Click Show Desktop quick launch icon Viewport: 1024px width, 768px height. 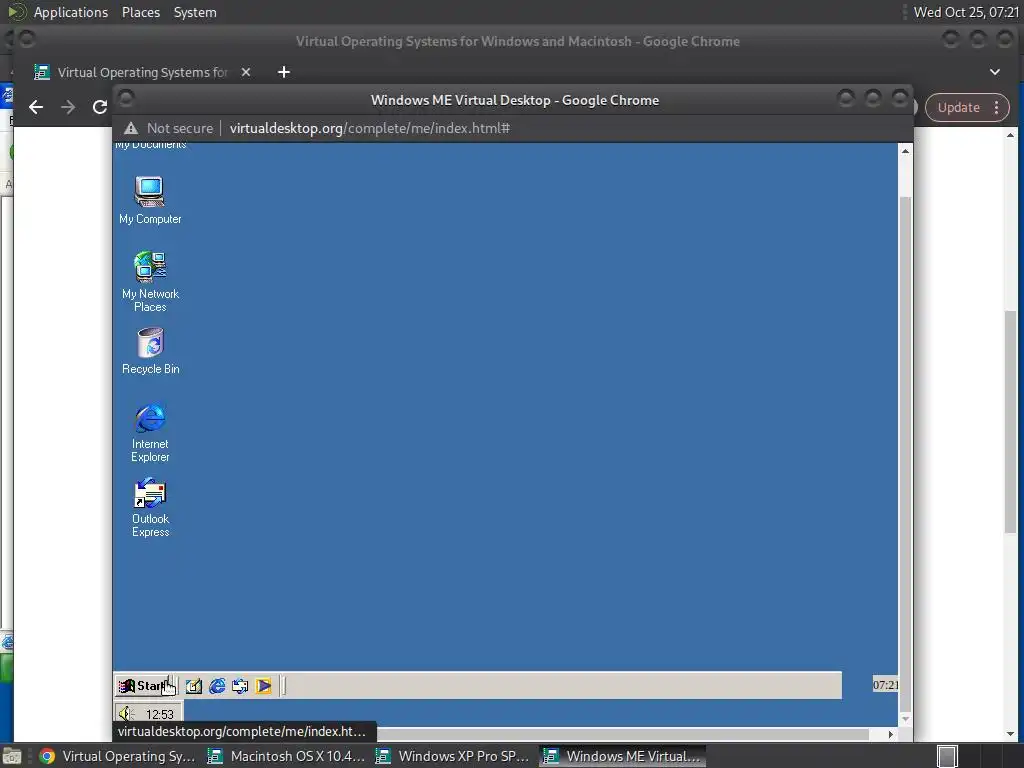(x=194, y=686)
